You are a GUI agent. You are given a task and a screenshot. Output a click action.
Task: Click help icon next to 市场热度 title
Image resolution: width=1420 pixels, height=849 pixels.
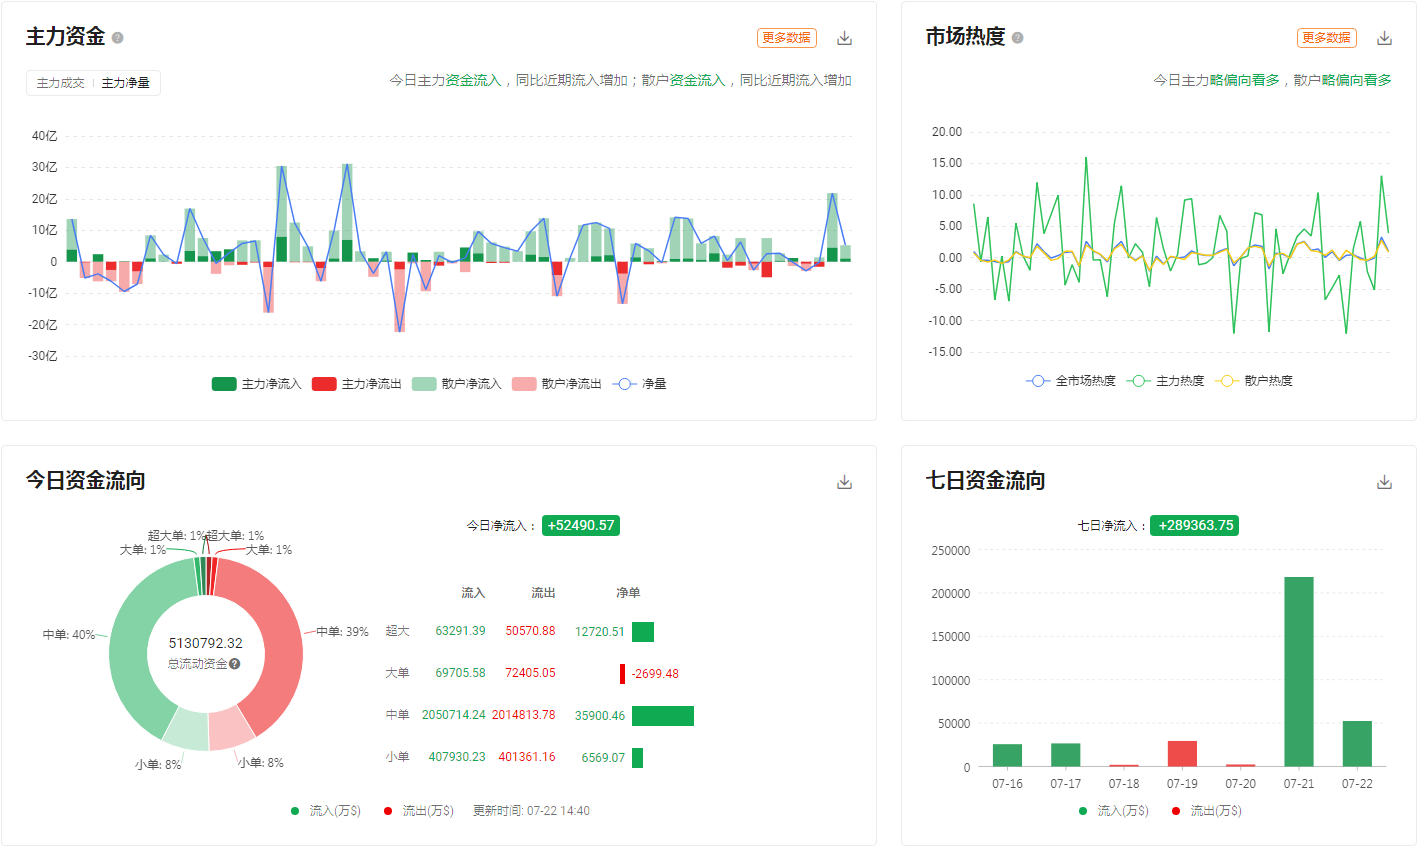pyautogui.click(x=1018, y=38)
